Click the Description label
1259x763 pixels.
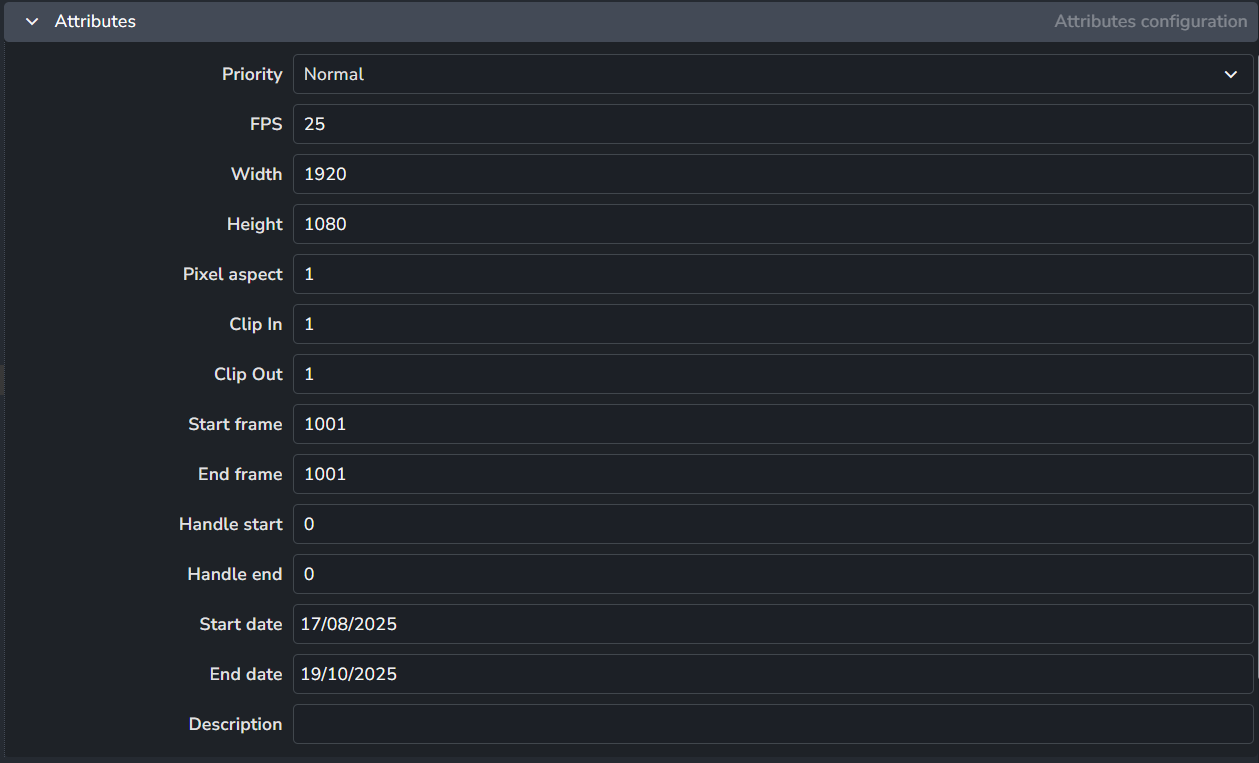tap(235, 724)
